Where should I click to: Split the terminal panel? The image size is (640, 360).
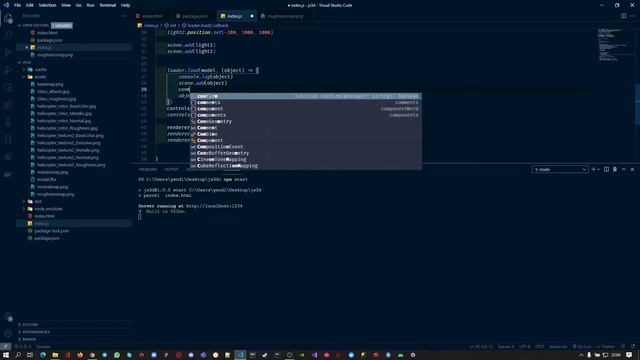click(606, 169)
